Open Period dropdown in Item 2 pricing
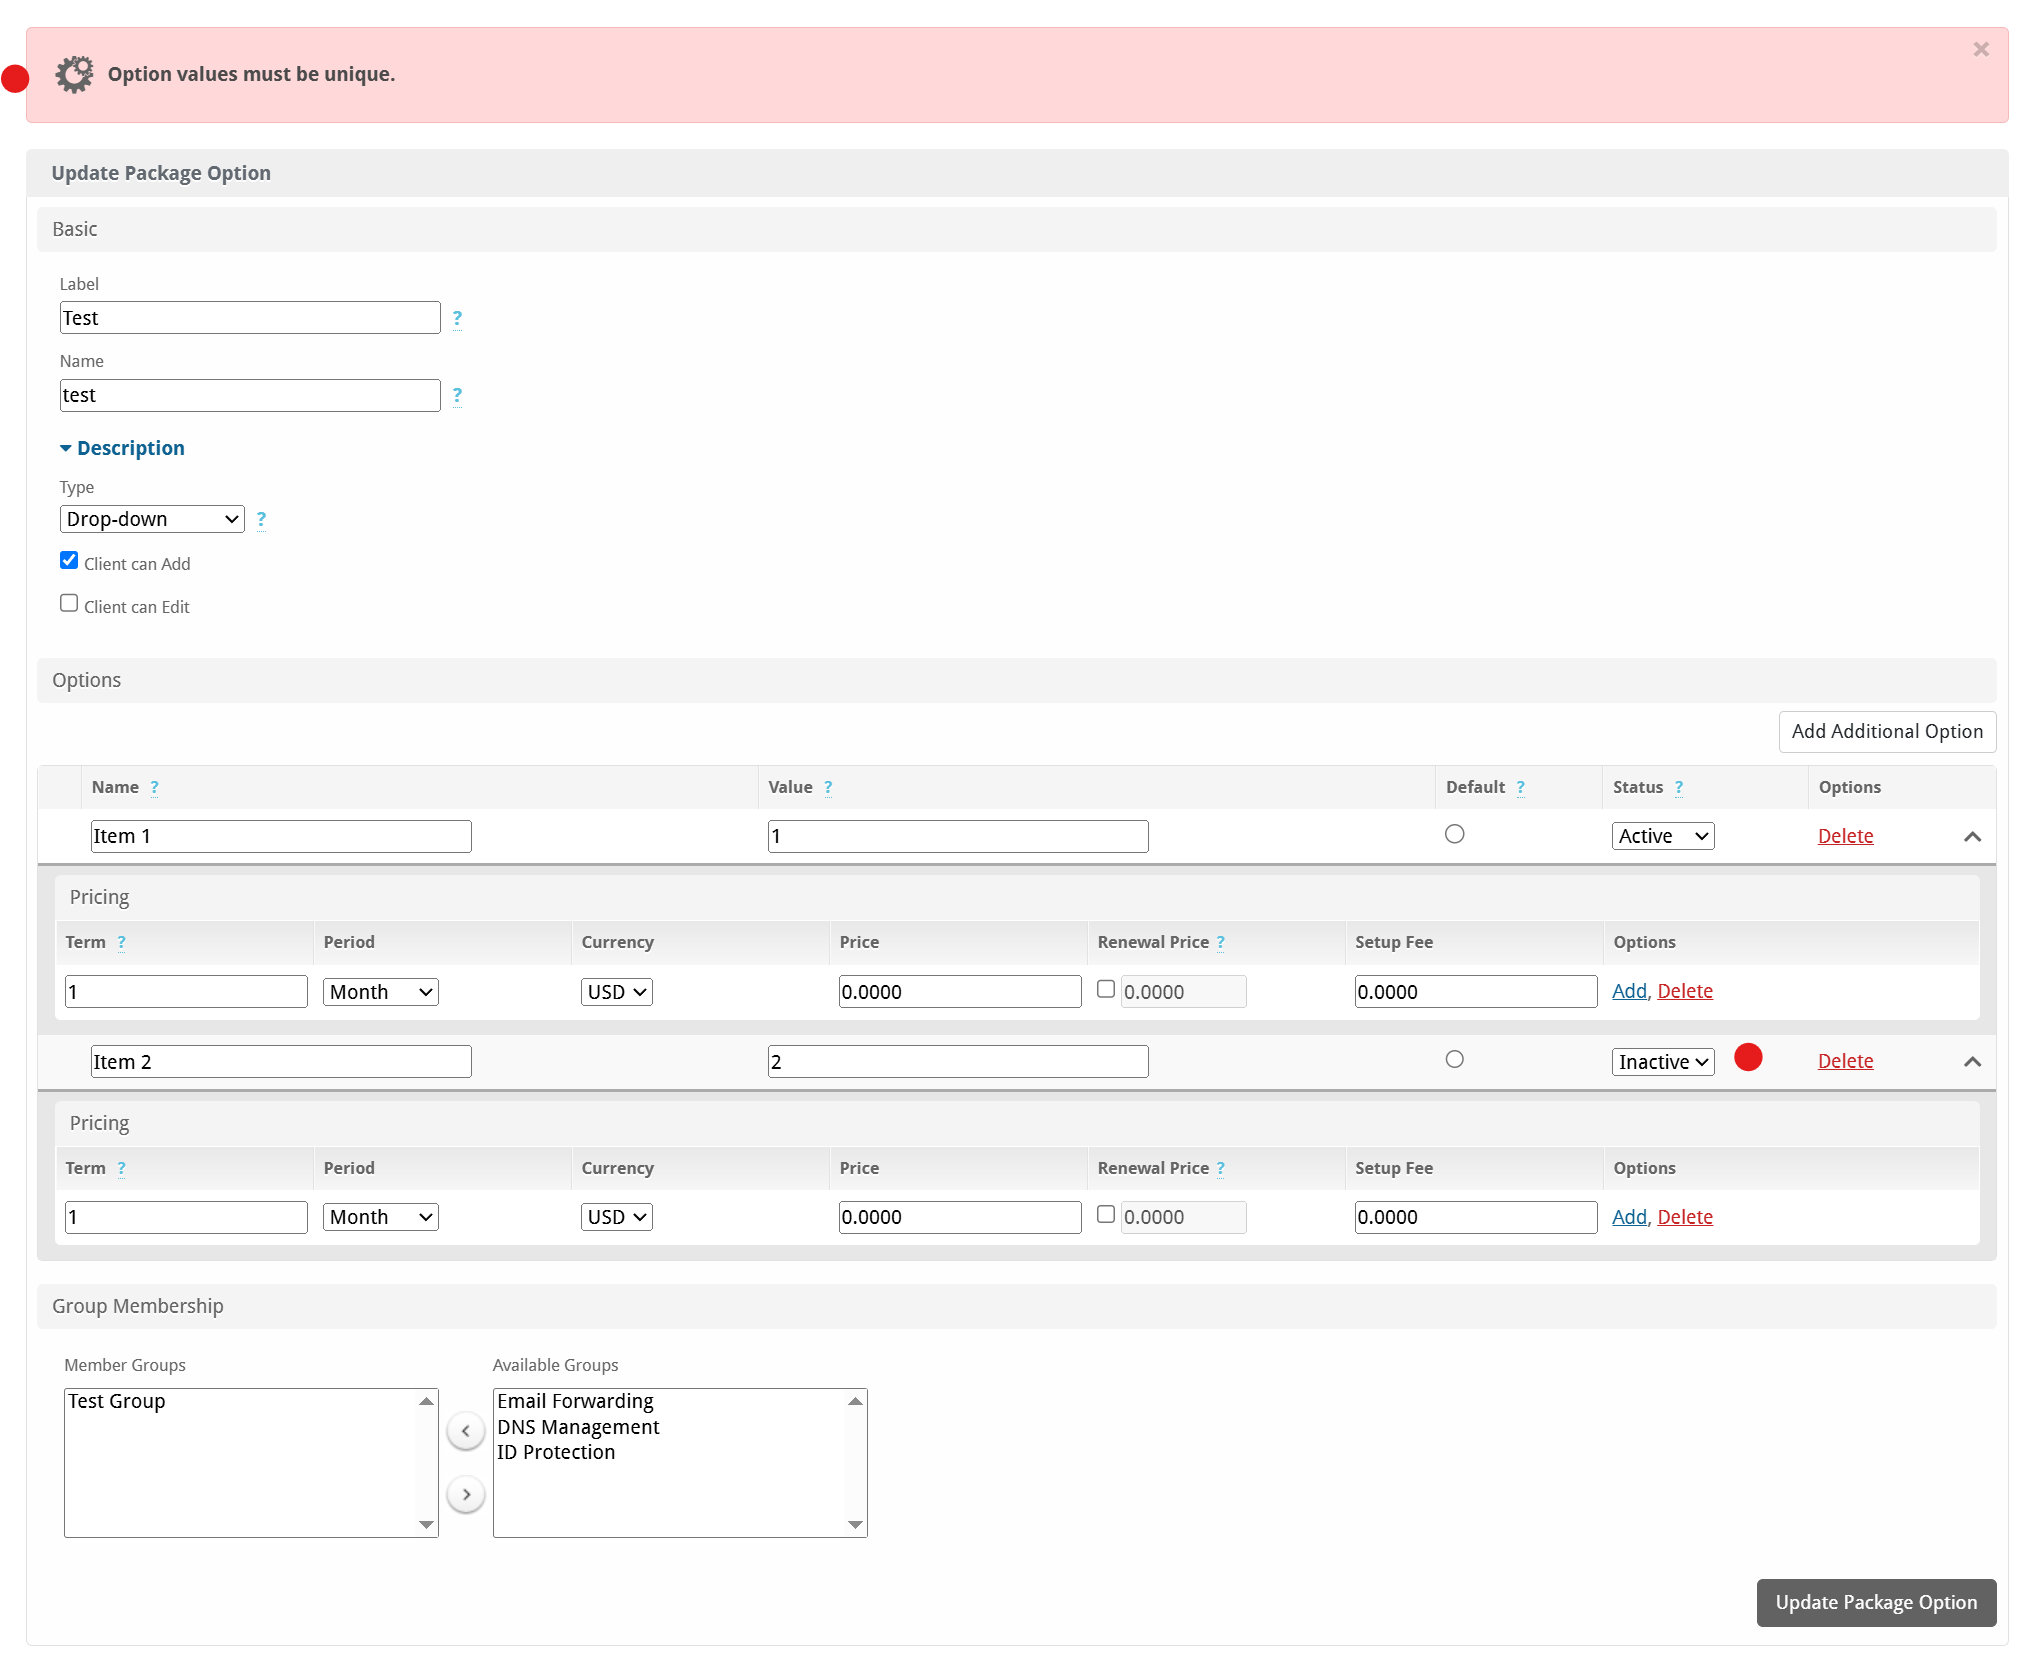2025x1654 pixels. pyautogui.click(x=381, y=1217)
